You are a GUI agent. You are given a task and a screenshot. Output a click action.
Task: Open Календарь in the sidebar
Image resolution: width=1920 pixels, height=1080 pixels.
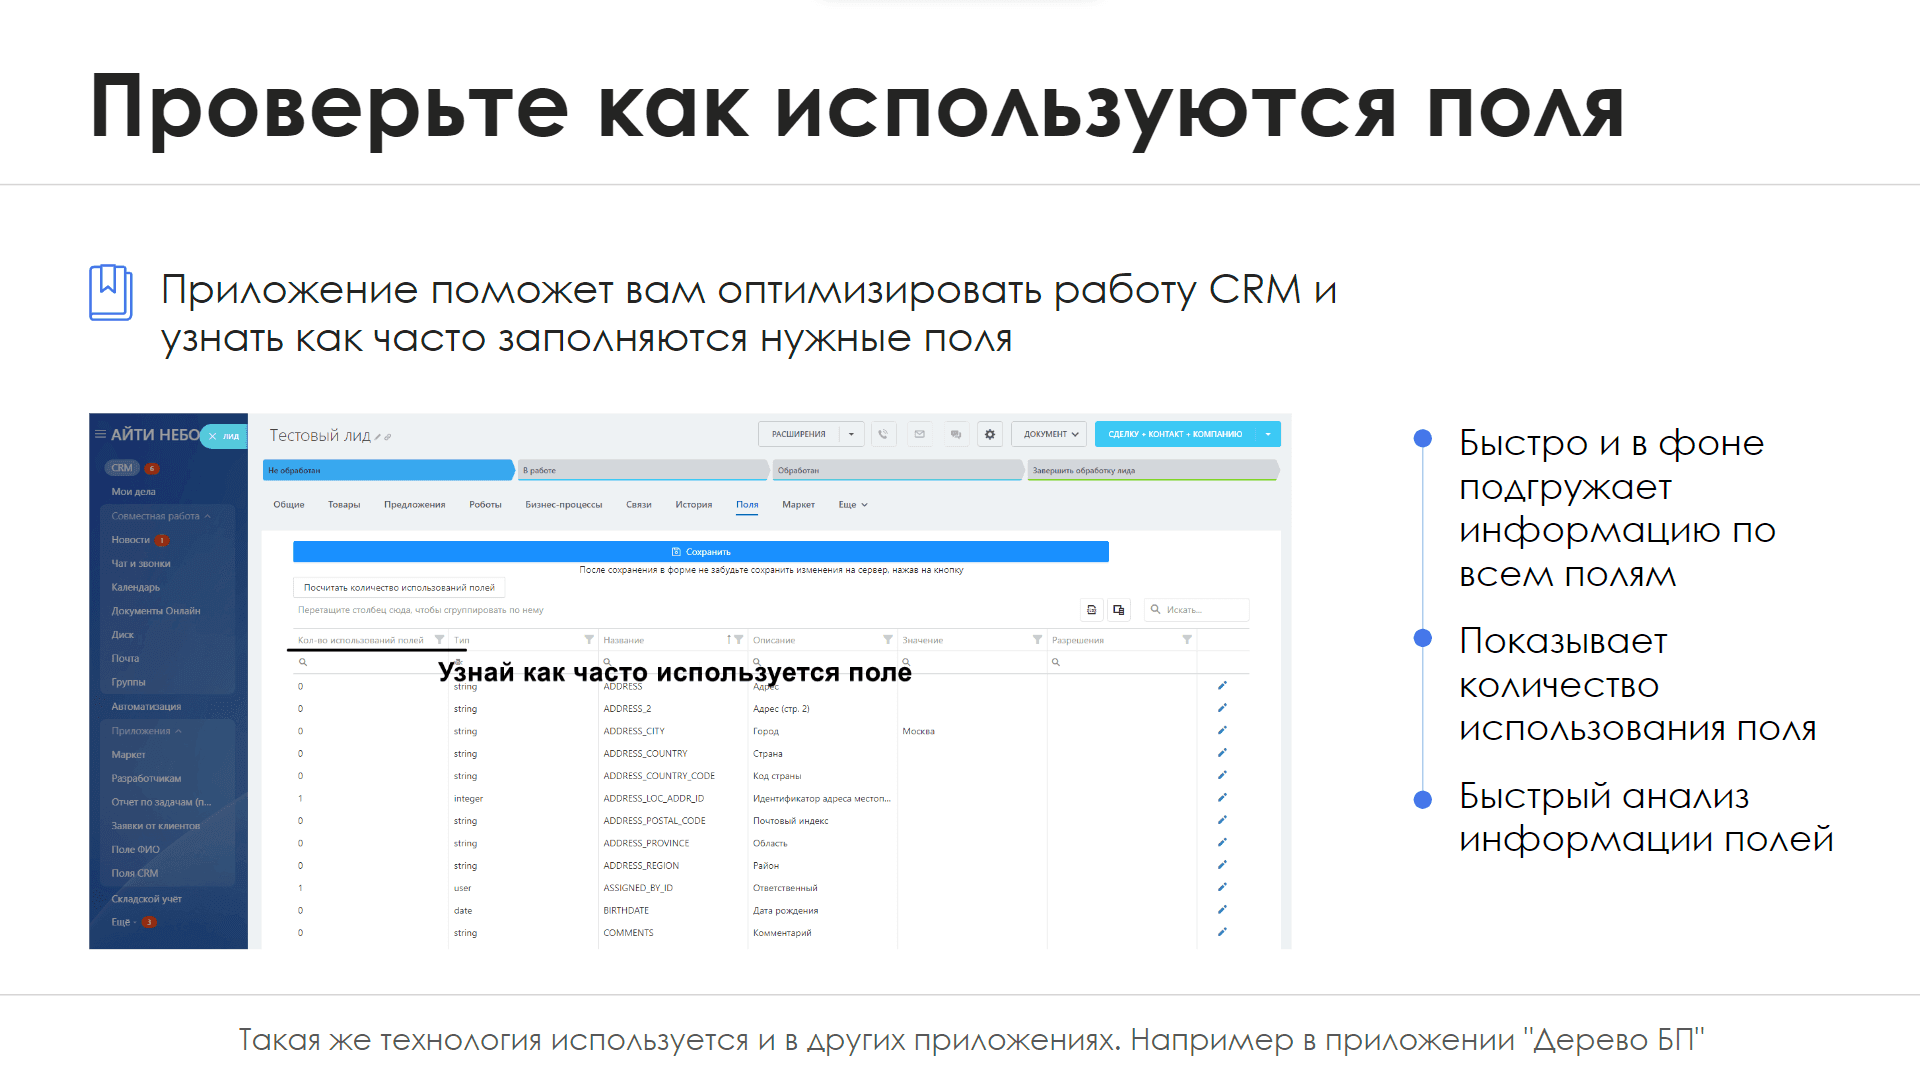click(x=136, y=588)
